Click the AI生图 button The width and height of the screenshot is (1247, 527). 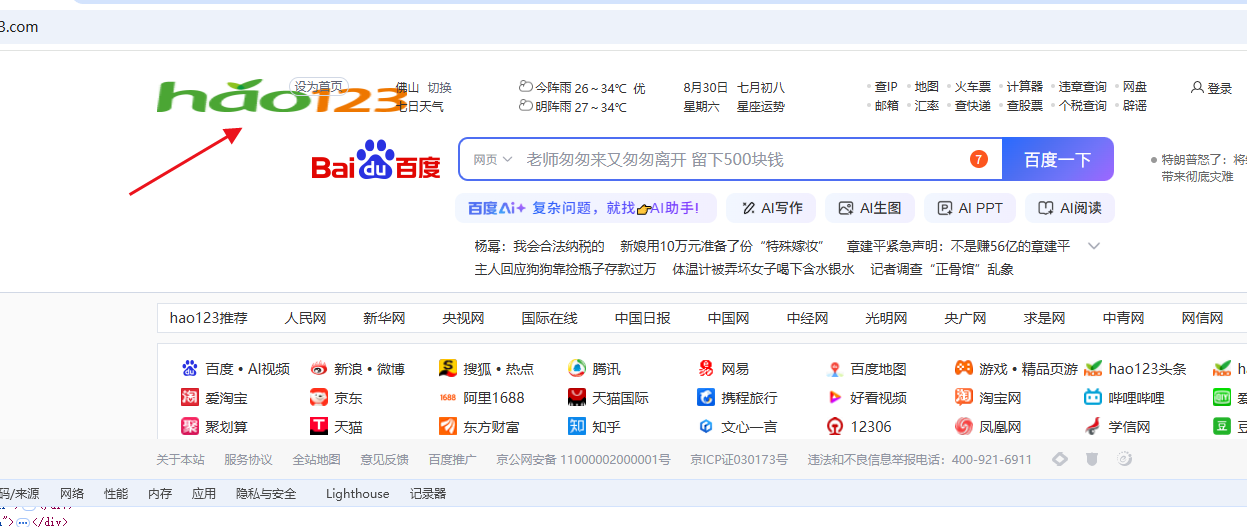[870, 208]
